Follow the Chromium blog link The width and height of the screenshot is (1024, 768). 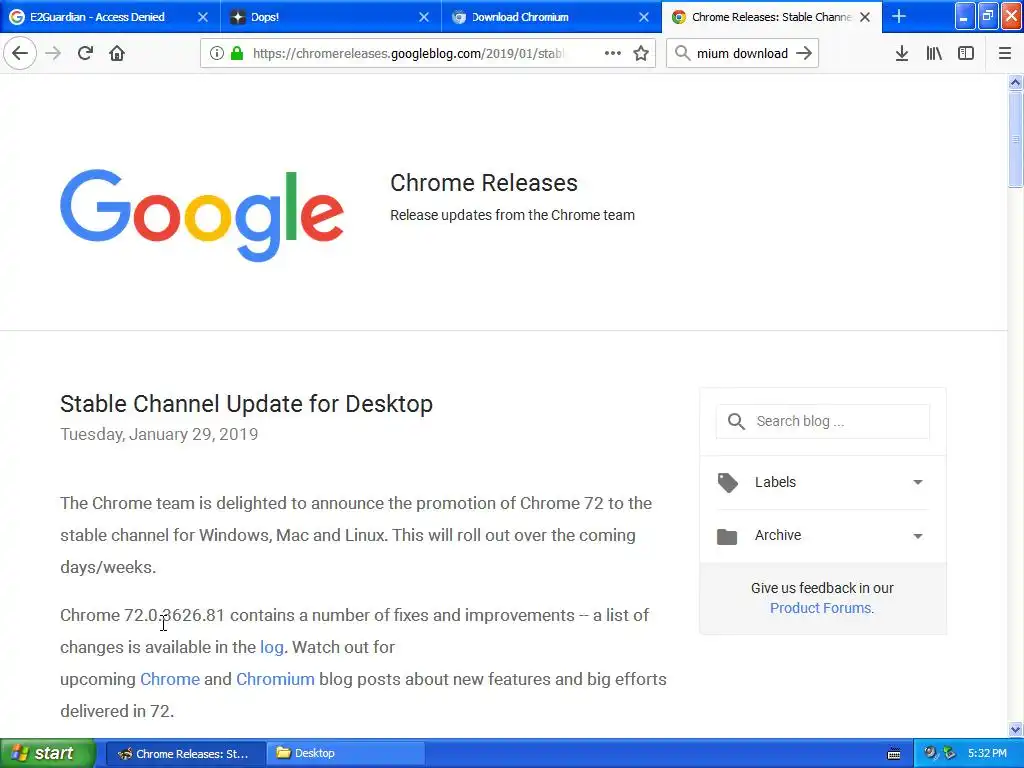275,679
